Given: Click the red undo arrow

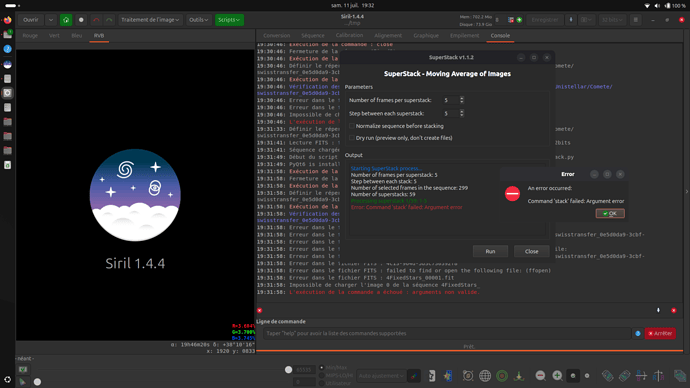Looking at the screenshot, I should tap(96, 20).
